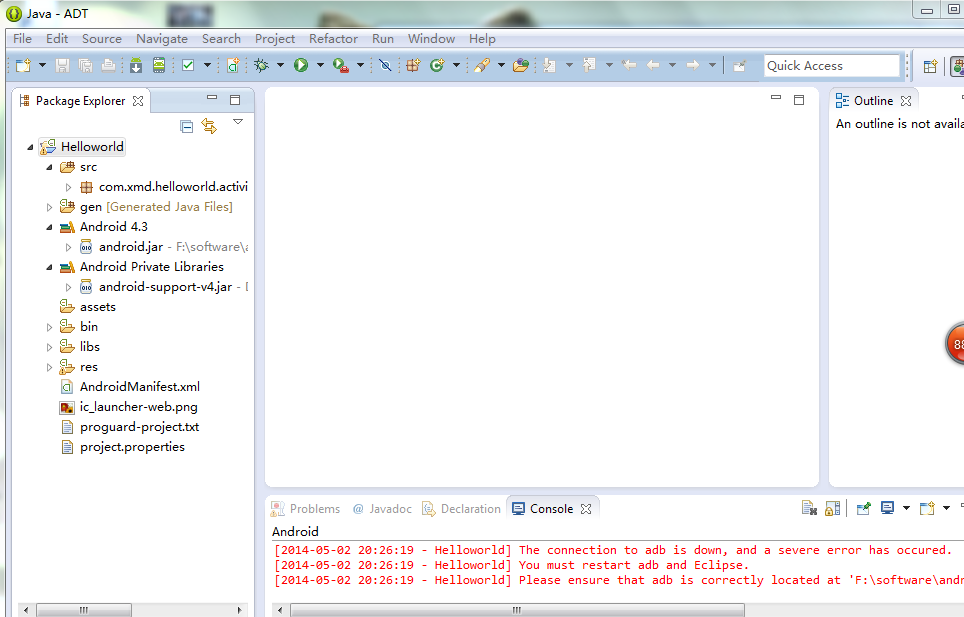Click the Run External Tools icon
Viewport: 964px width, 617px height.
coord(341,65)
